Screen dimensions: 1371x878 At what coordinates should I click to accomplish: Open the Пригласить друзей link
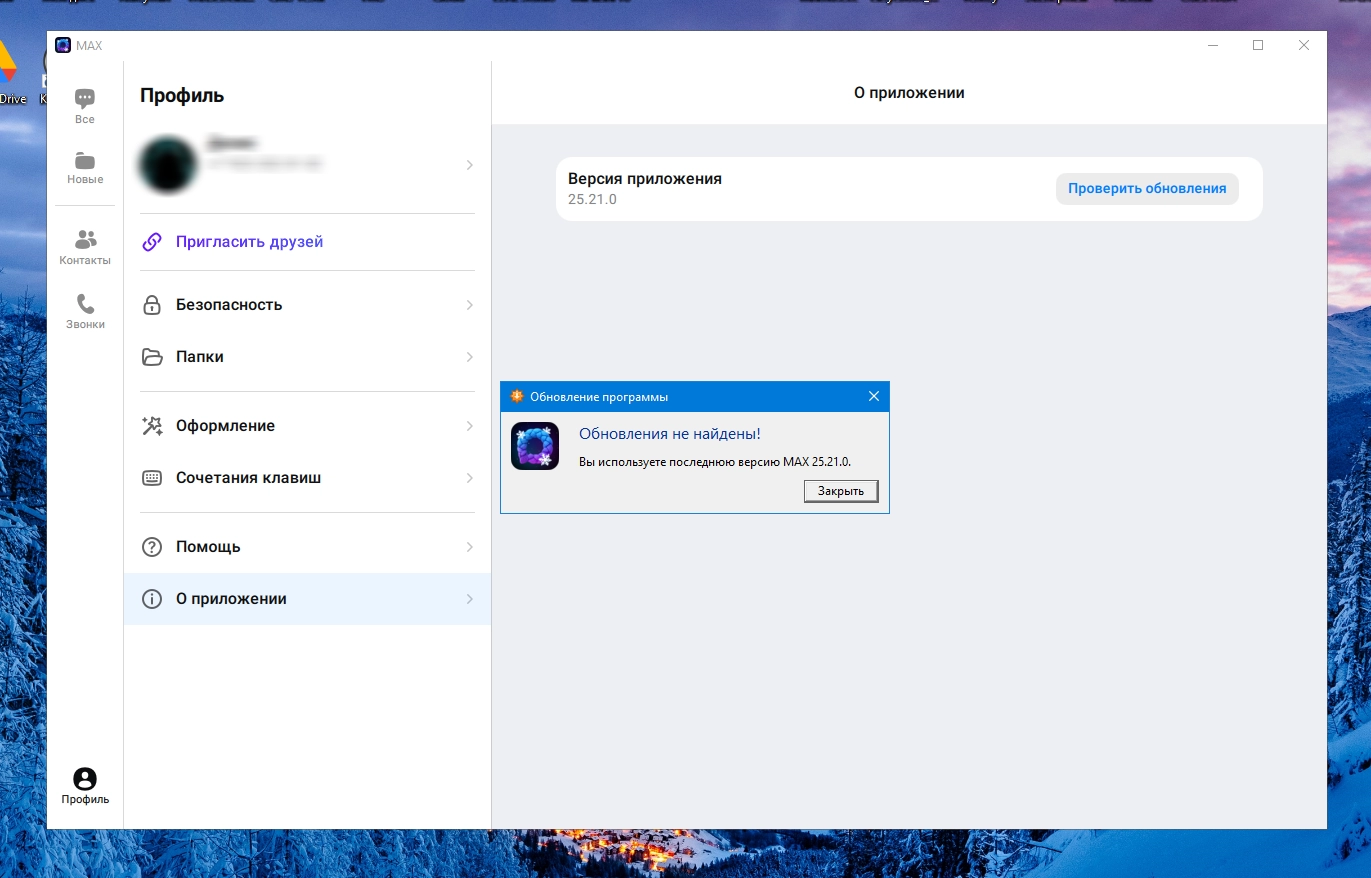tap(249, 242)
